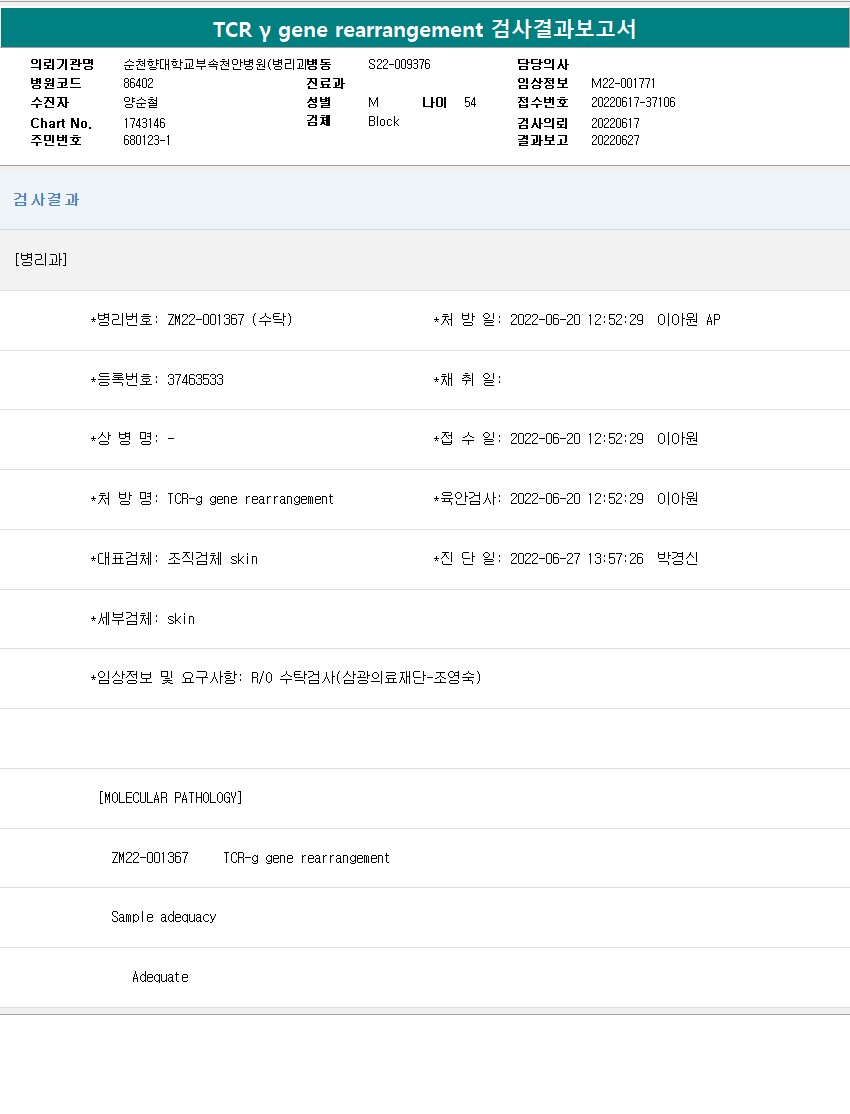Image resolution: width=850 pixels, height=1114 pixels.
Task: Click resident number 680123-1
Action: [x=146, y=140]
